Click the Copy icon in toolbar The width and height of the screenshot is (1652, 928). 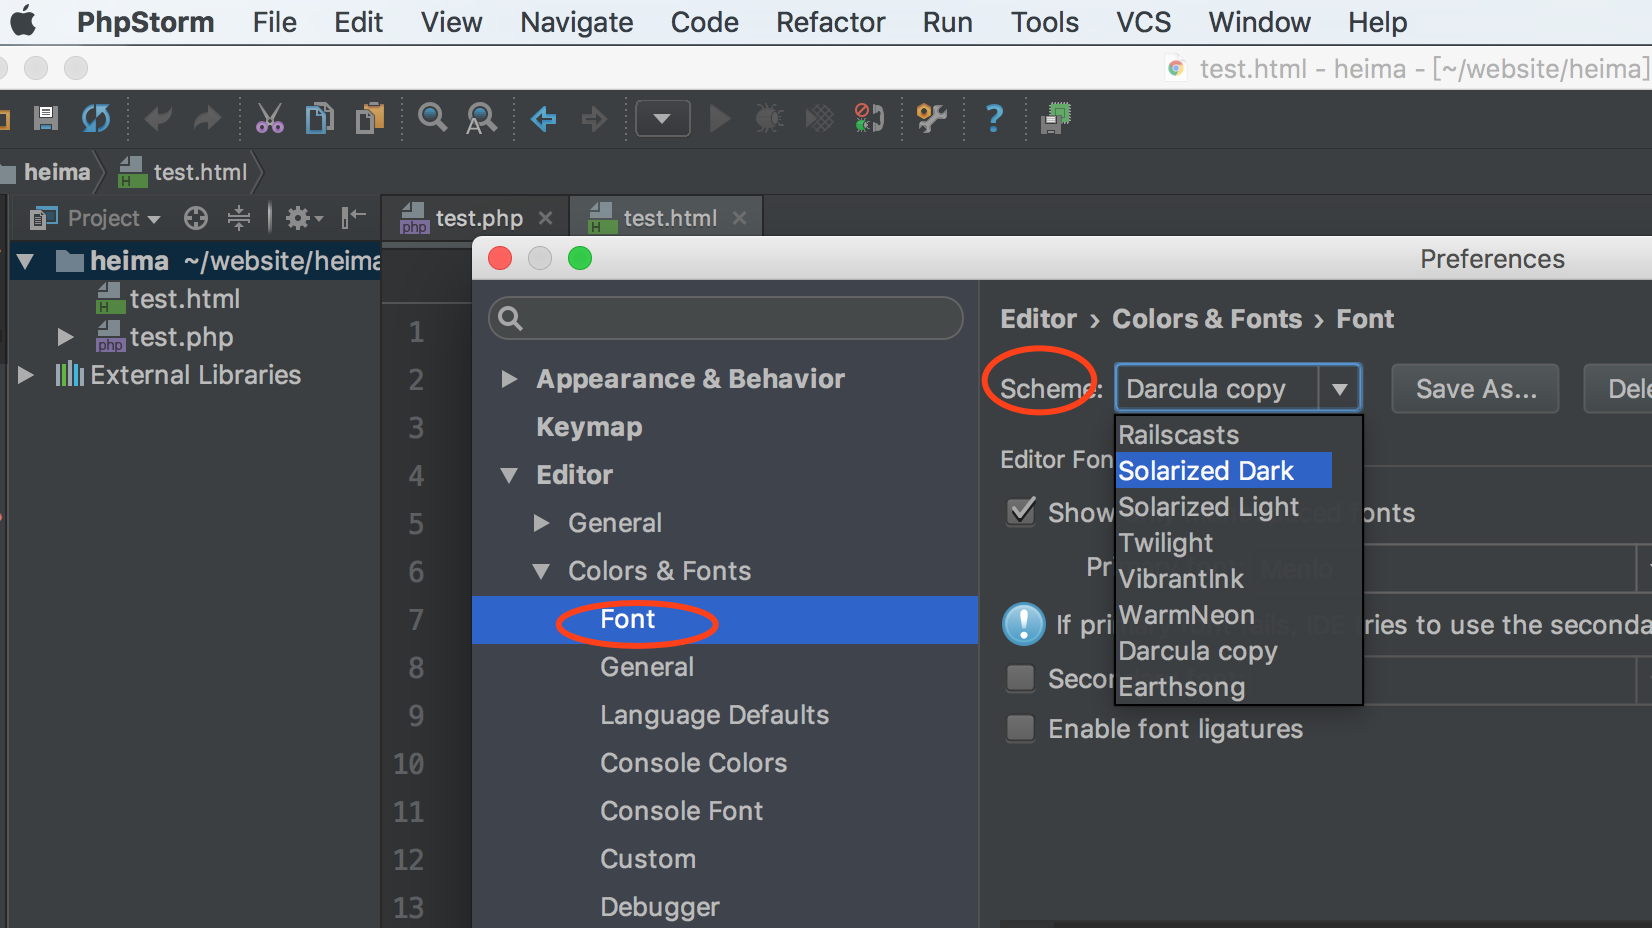320,119
